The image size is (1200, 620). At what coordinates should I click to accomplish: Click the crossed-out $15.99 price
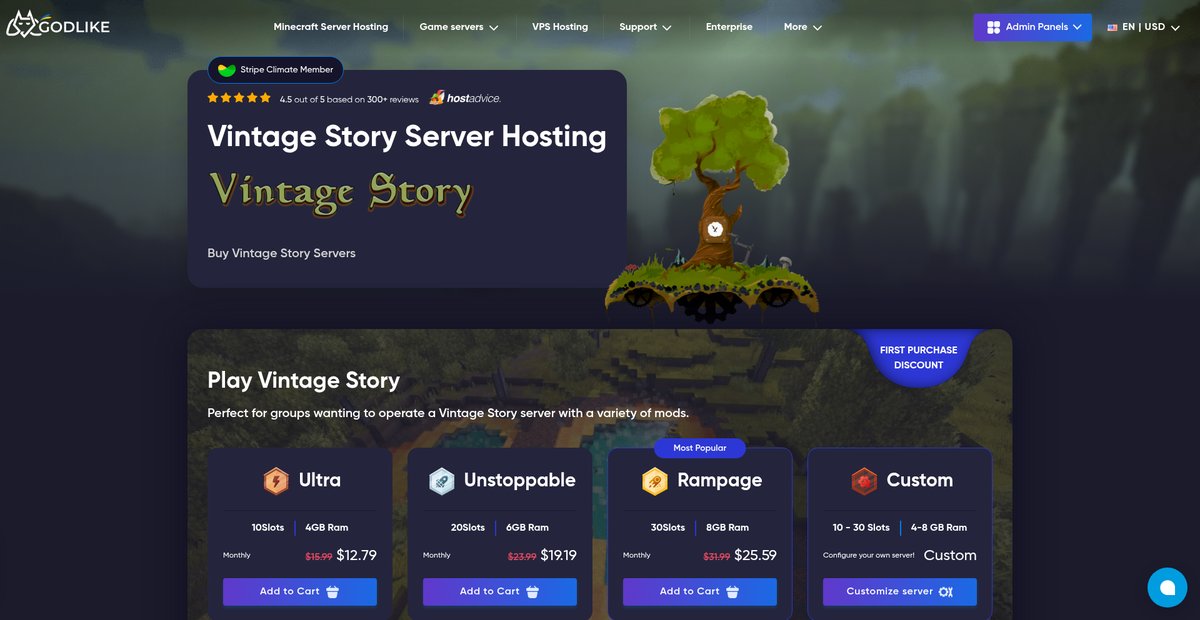tap(318, 556)
